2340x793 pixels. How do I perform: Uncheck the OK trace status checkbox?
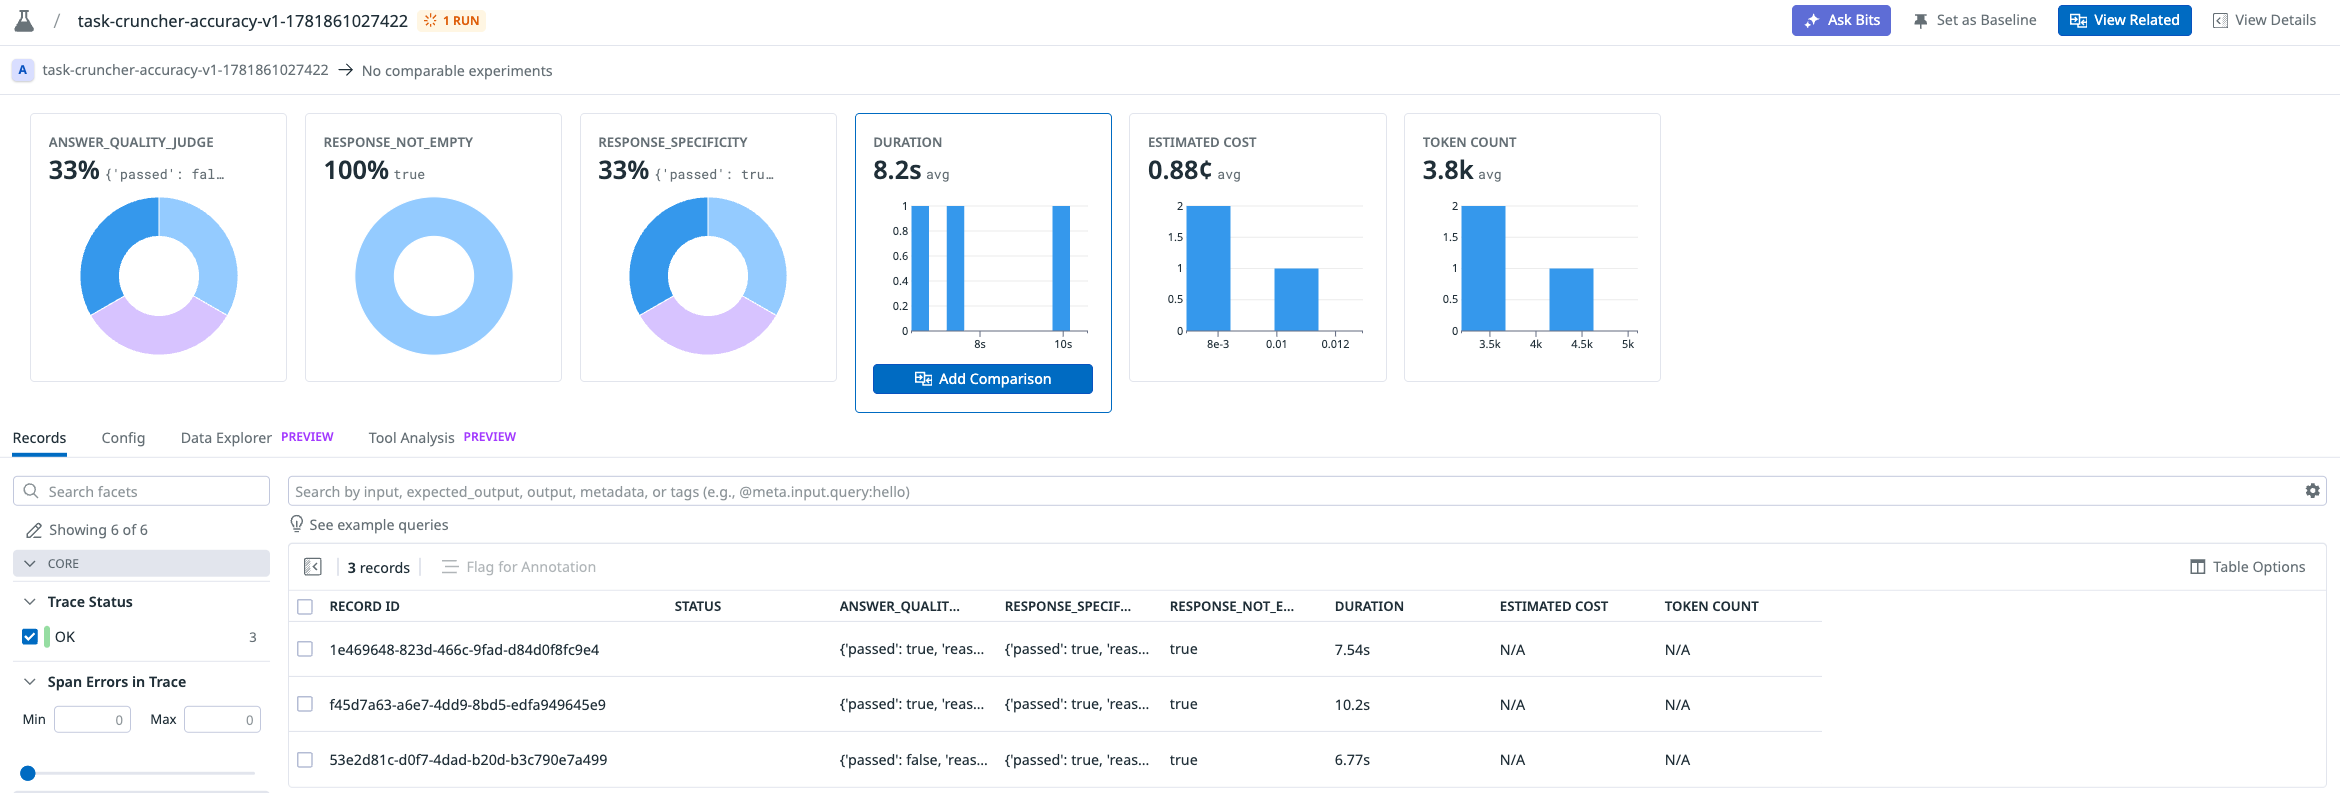pos(30,637)
